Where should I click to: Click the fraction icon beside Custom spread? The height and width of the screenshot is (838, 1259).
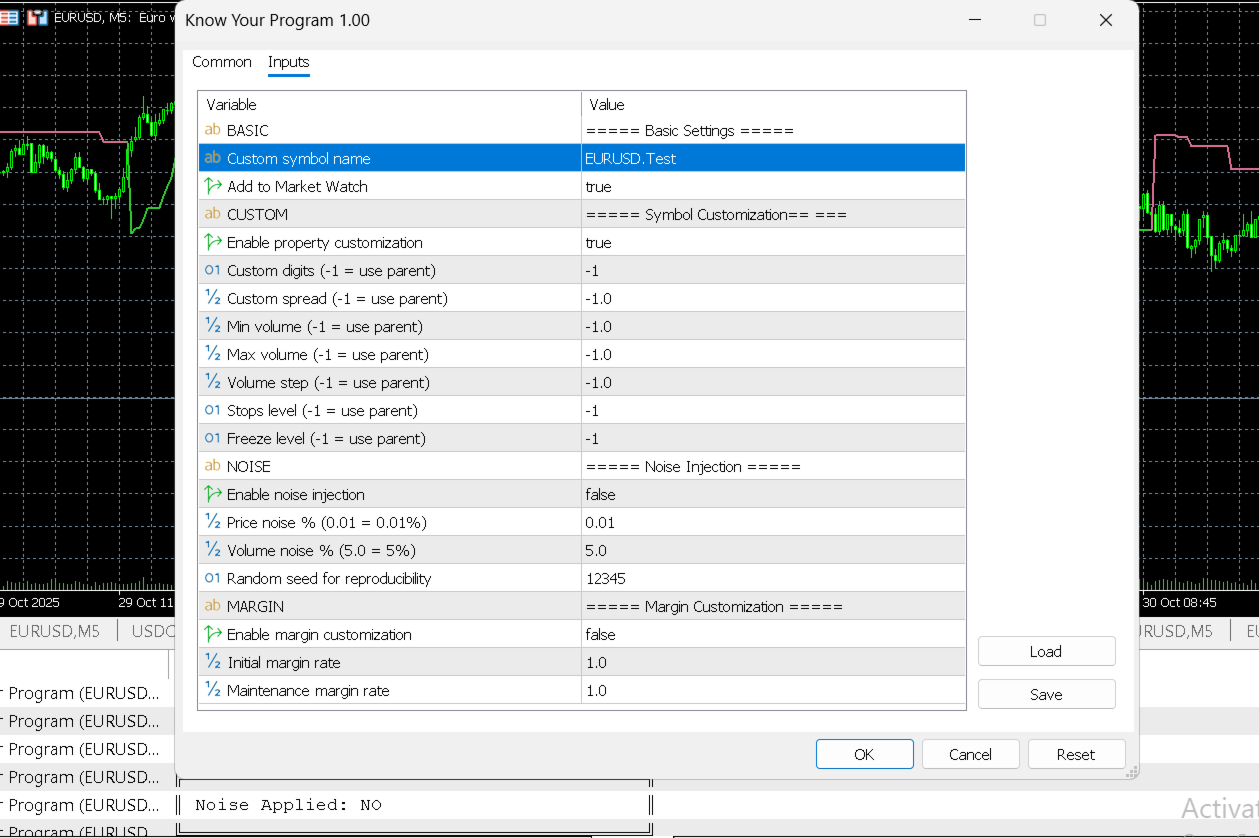click(212, 298)
